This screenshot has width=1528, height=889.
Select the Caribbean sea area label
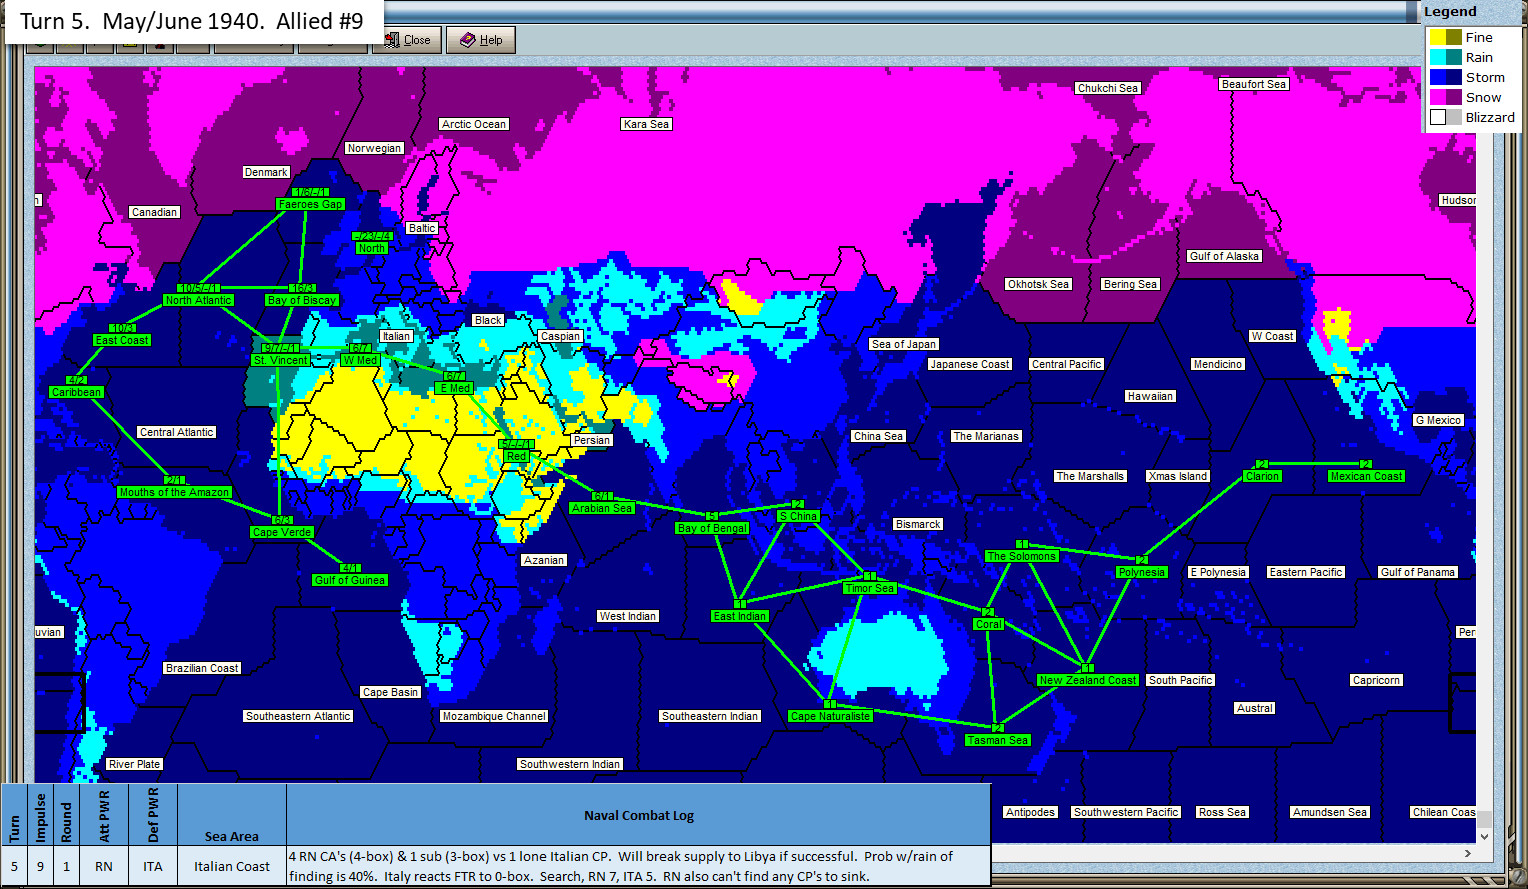pyautogui.click(x=77, y=392)
